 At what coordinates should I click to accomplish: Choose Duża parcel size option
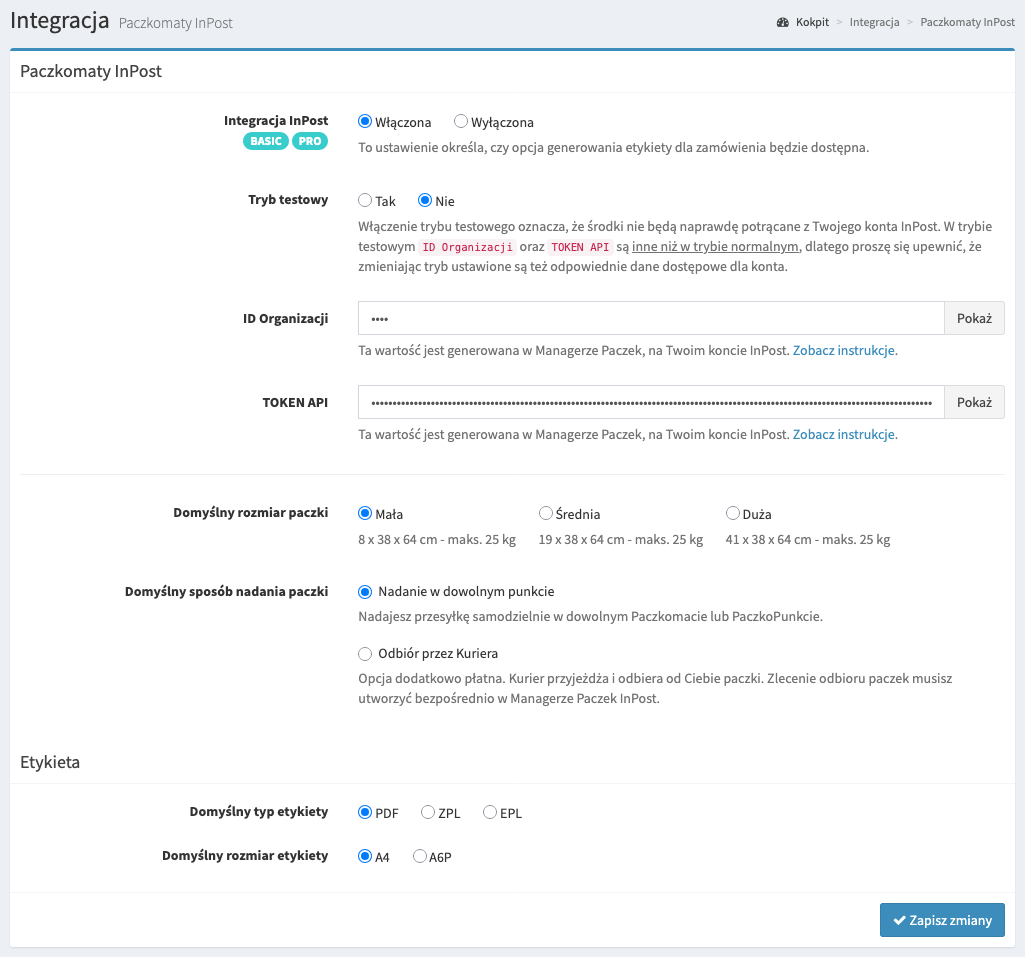(x=733, y=514)
